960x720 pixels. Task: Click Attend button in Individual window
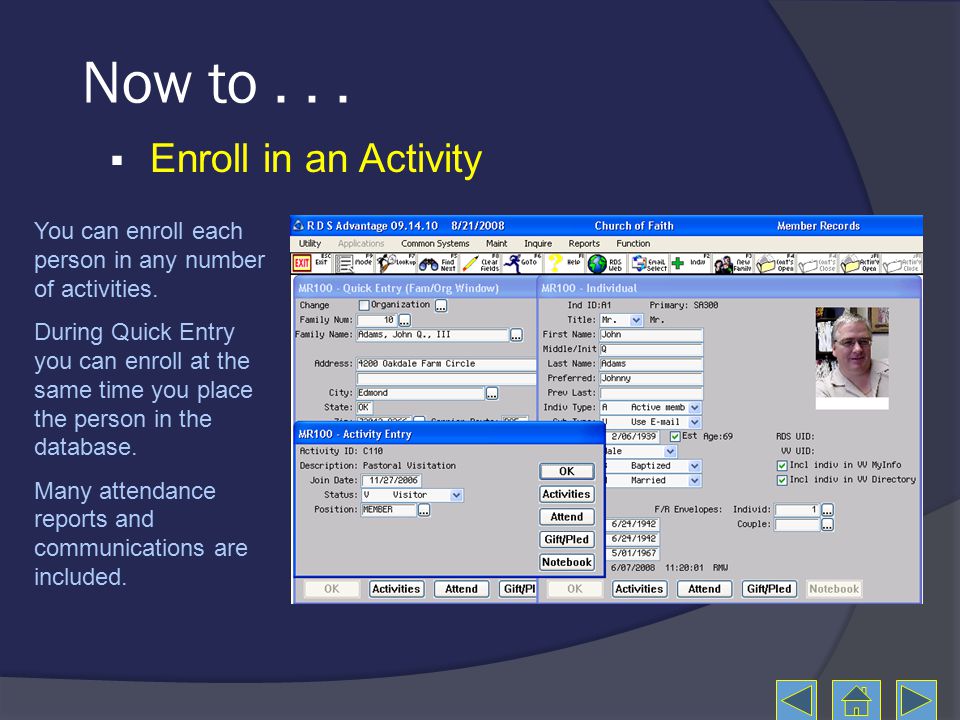coord(704,589)
